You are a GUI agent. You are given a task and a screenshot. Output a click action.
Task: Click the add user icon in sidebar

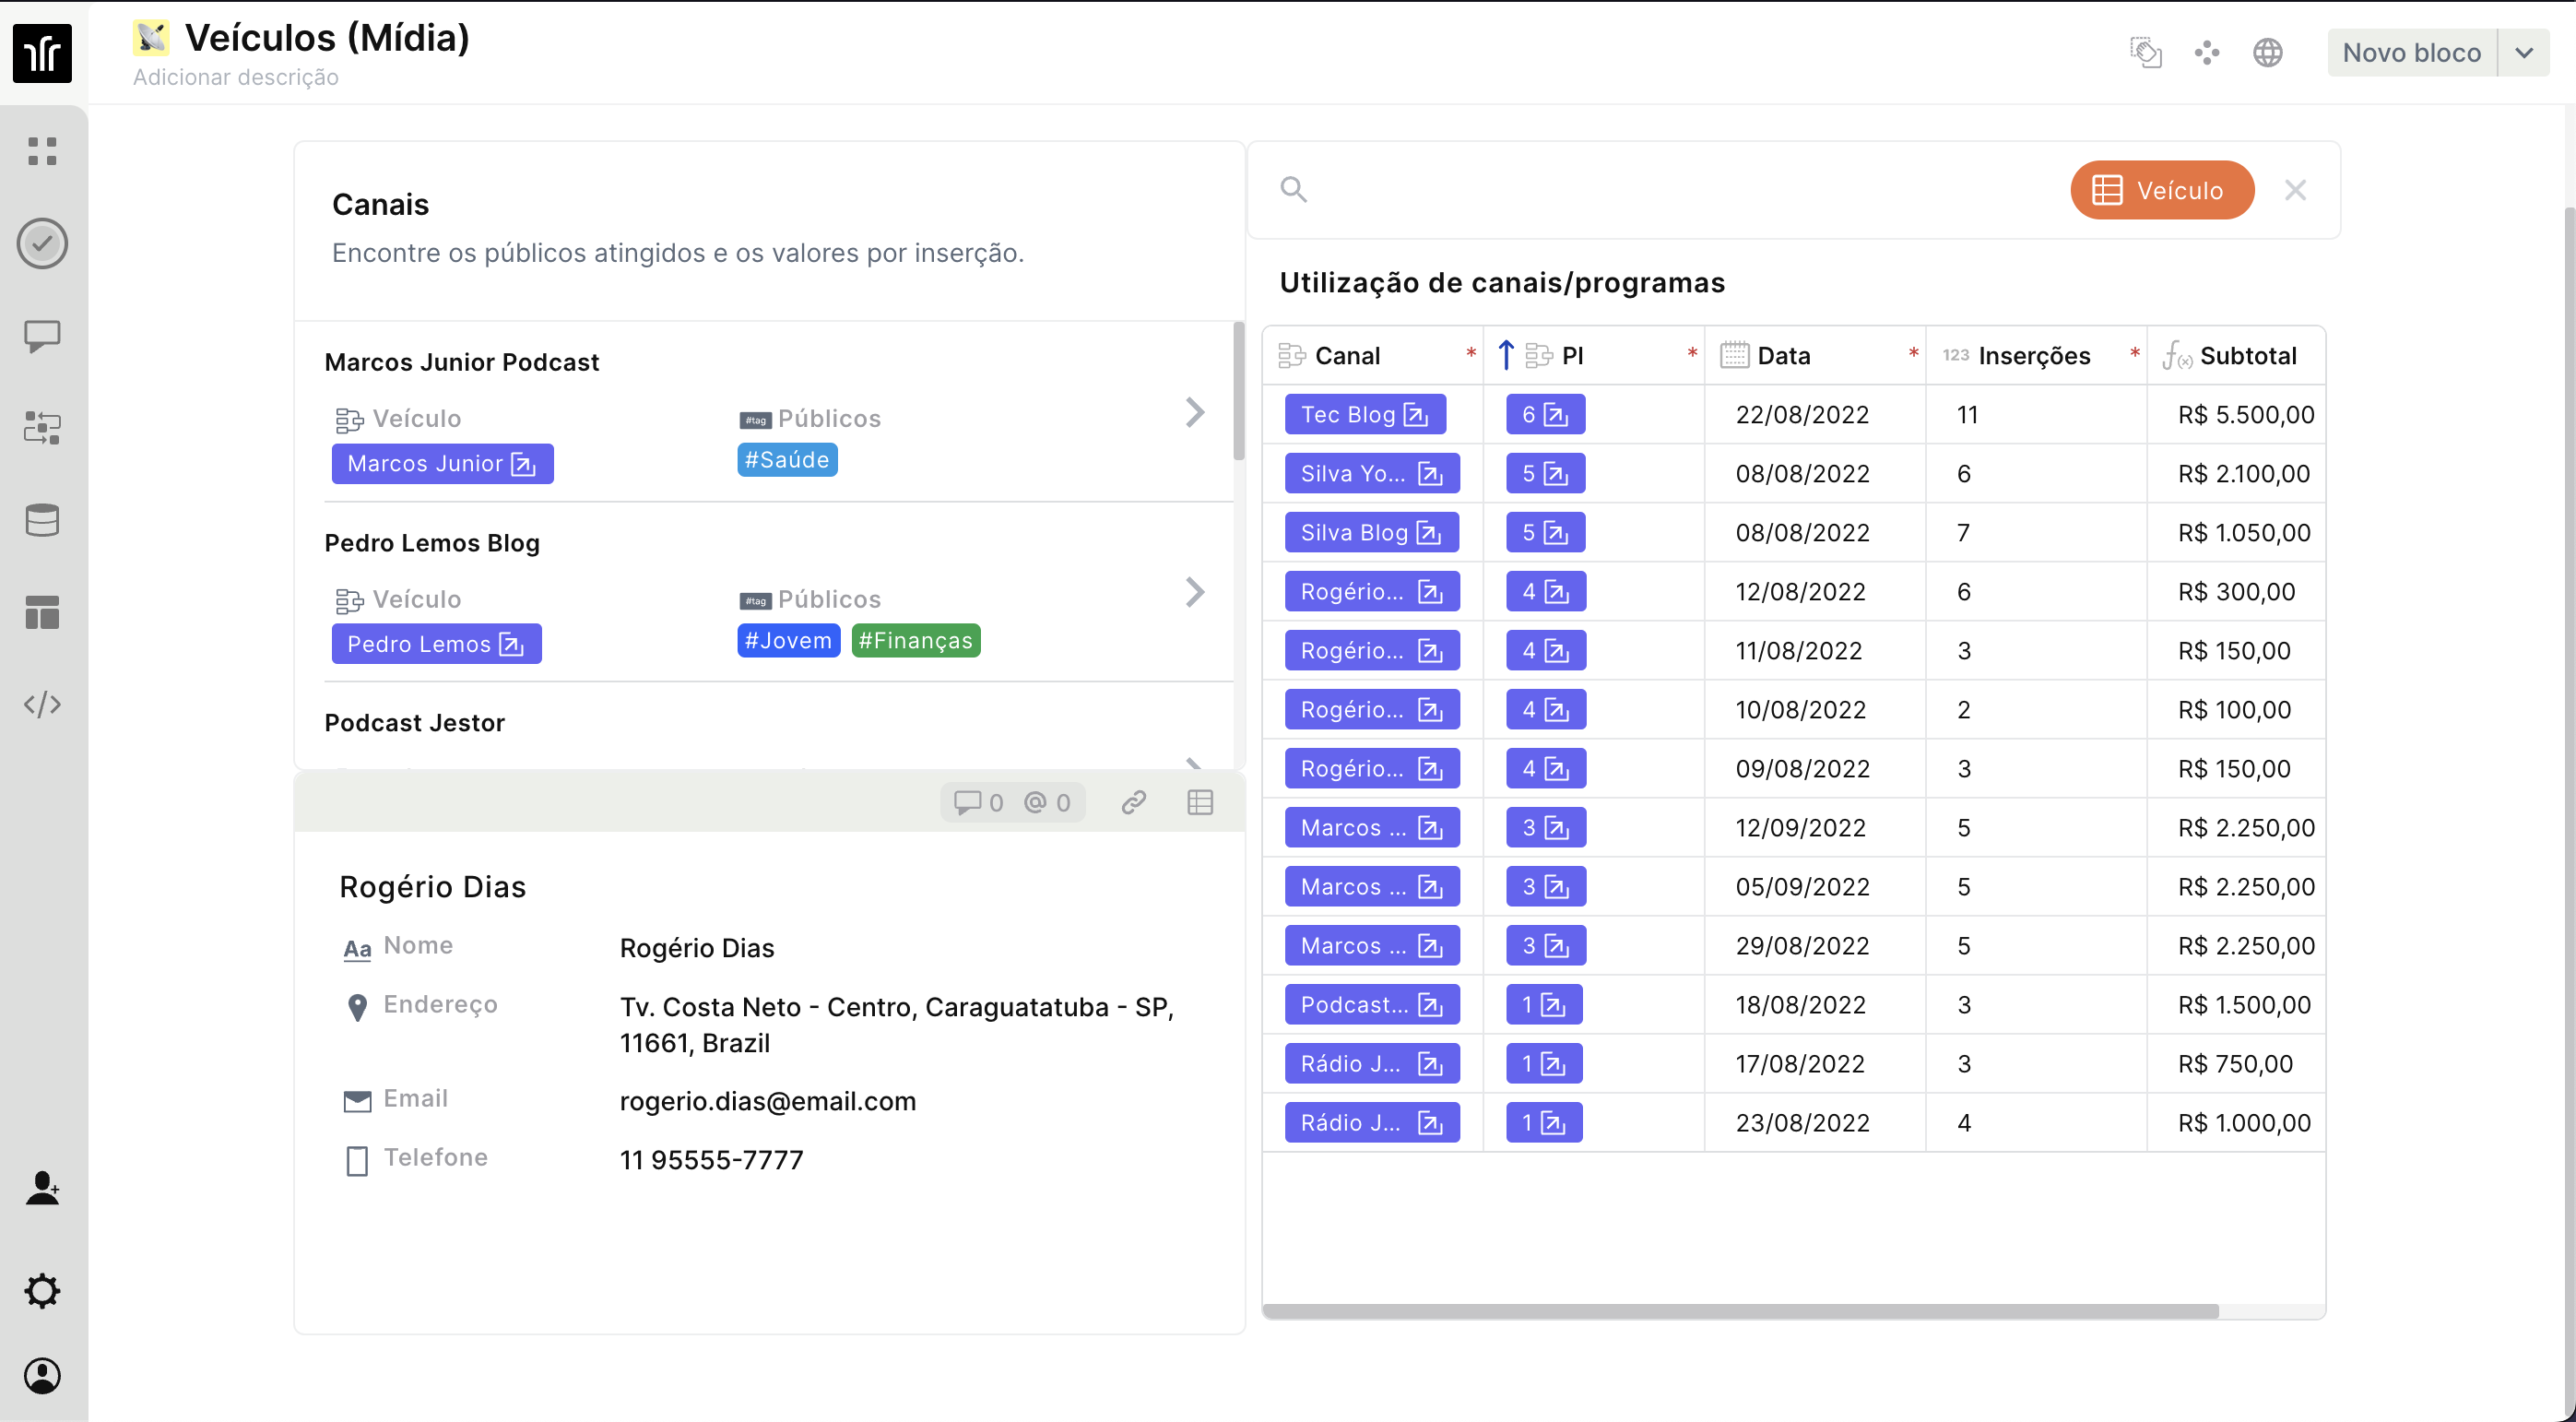[42, 1188]
